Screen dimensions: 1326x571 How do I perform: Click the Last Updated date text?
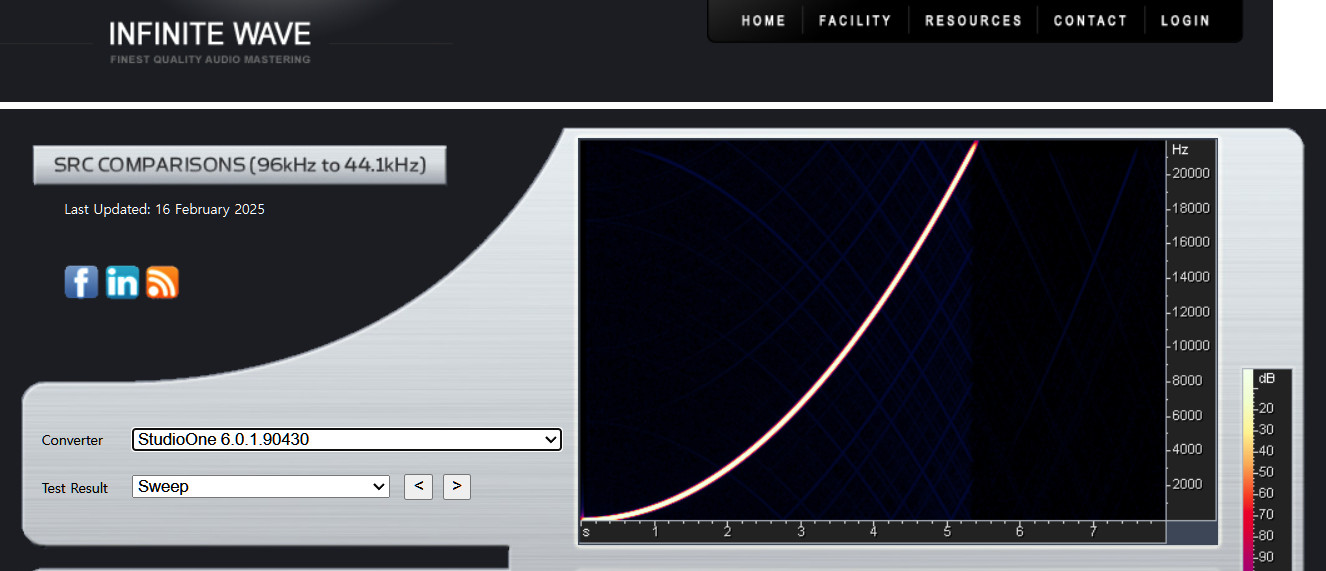tap(164, 210)
